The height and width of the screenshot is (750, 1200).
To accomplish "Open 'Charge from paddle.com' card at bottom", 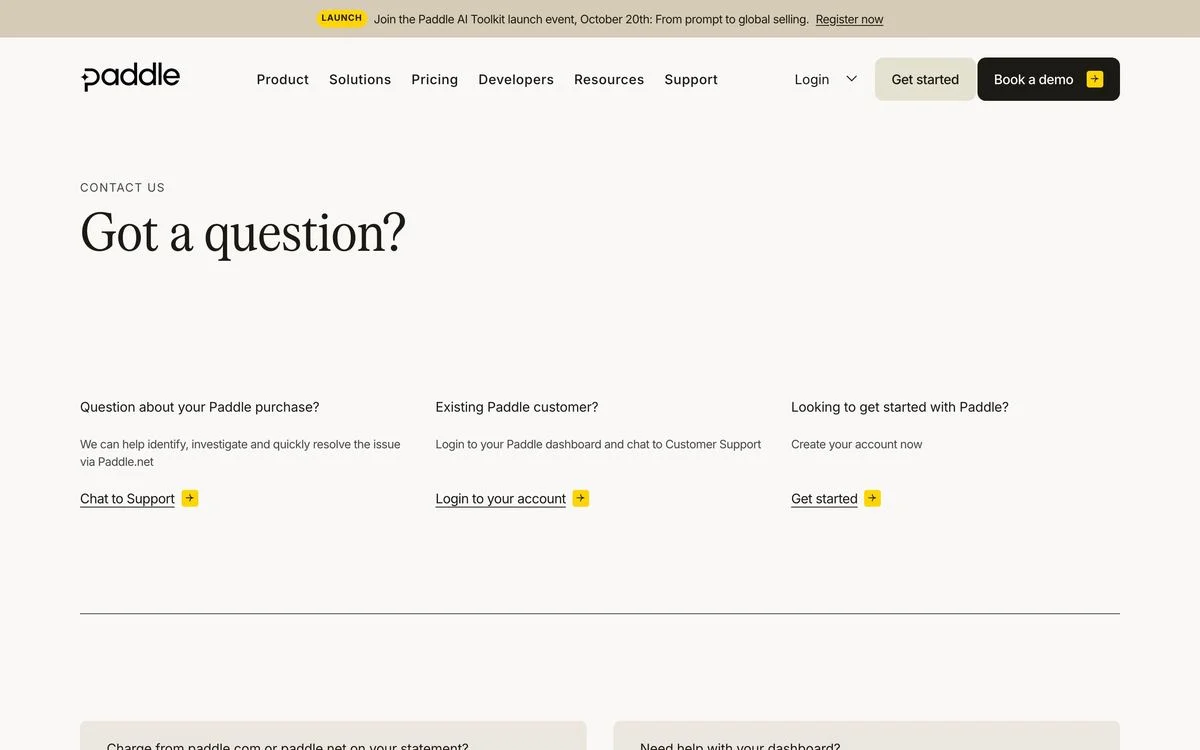I will (333, 736).
